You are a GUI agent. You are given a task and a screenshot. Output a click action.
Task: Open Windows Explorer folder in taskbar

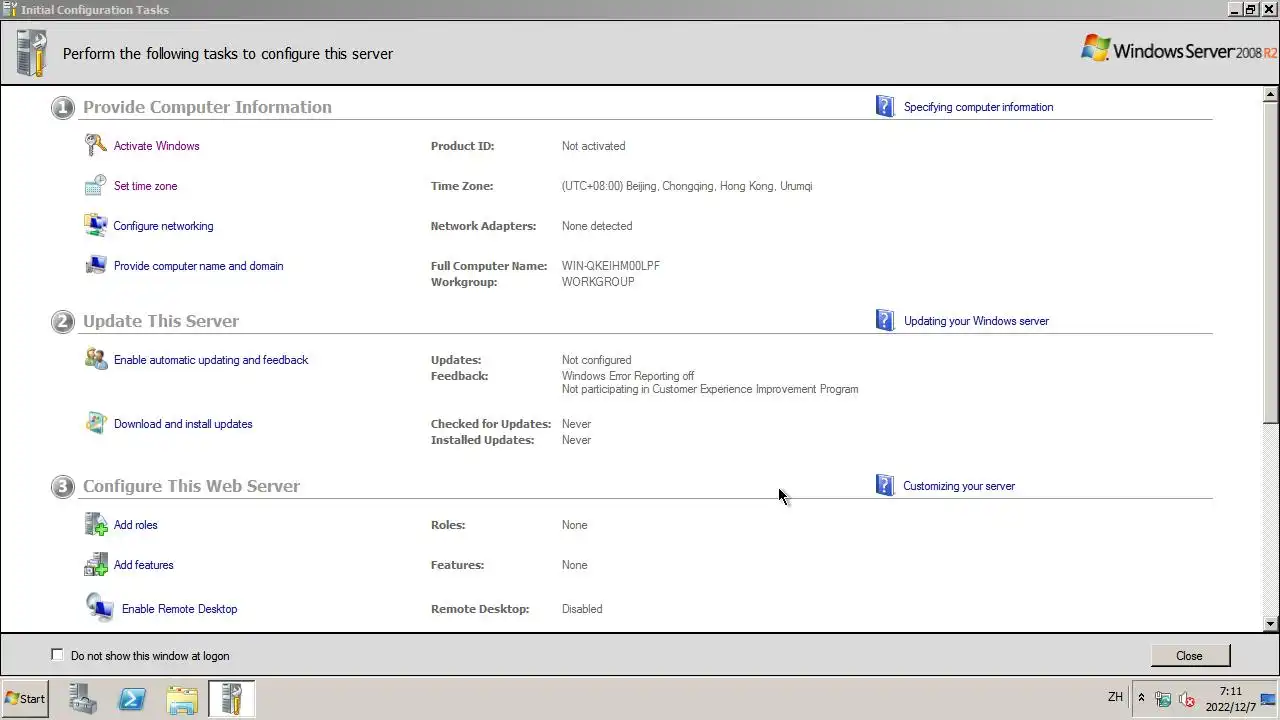pos(182,699)
